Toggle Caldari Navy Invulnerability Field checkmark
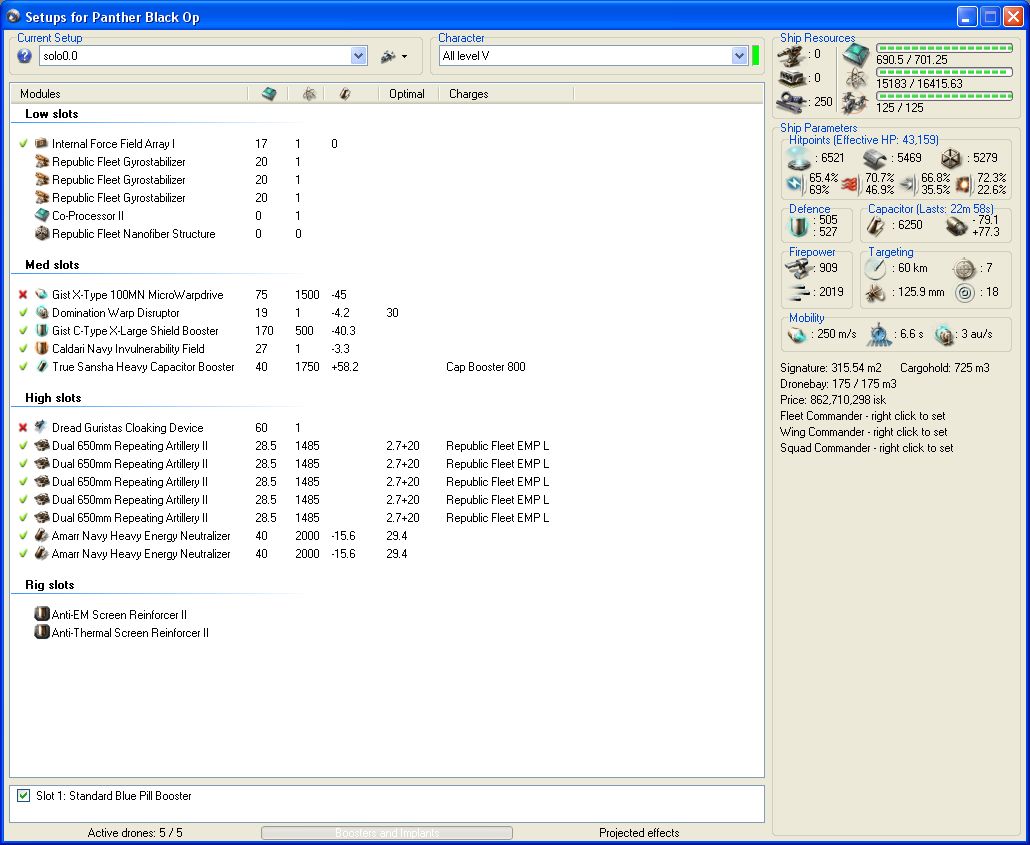1030x845 pixels. pos(24,349)
